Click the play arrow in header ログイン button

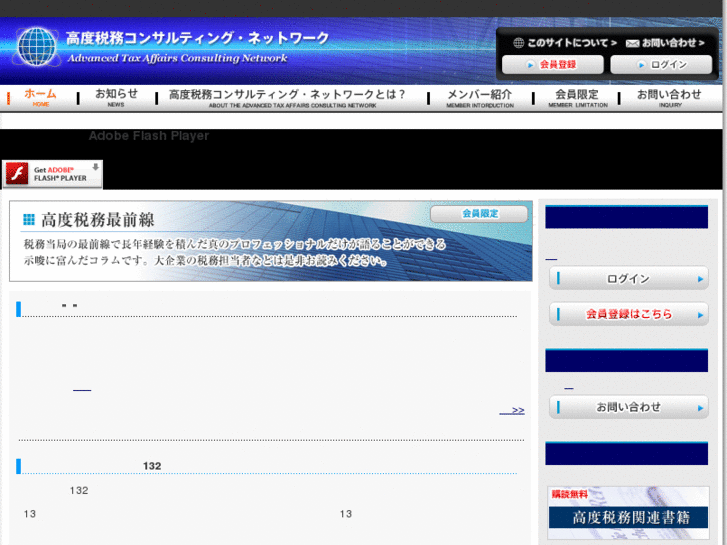click(x=641, y=65)
